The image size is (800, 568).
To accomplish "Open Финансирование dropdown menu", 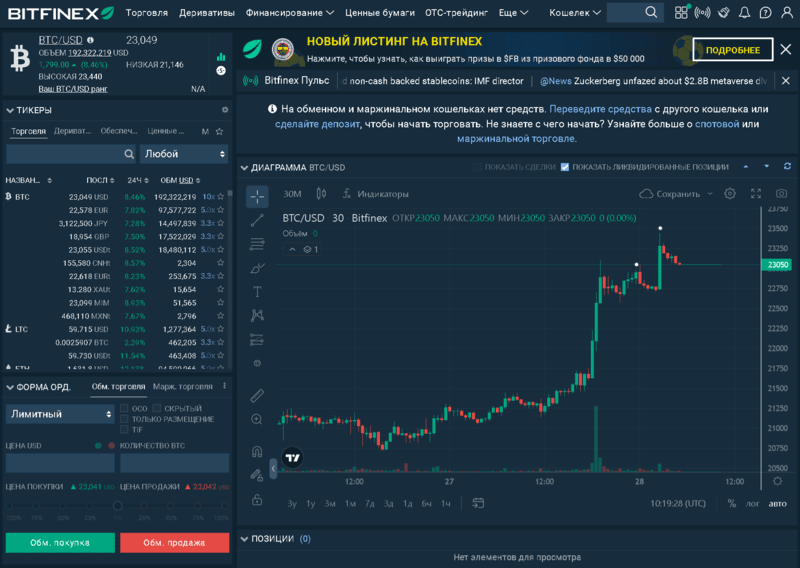I will coord(290,13).
